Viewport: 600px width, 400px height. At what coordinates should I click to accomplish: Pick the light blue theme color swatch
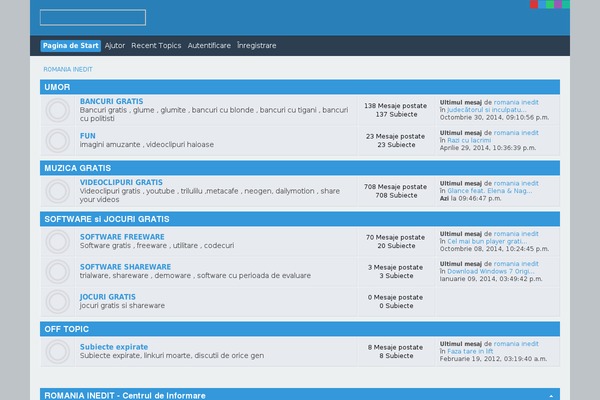(x=542, y=4)
